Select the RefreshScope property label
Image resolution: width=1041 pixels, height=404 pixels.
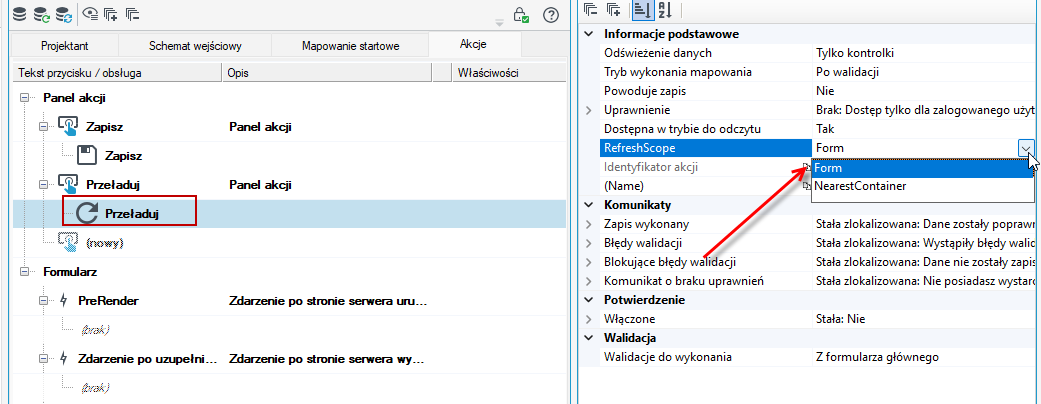pyautogui.click(x=705, y=148)
